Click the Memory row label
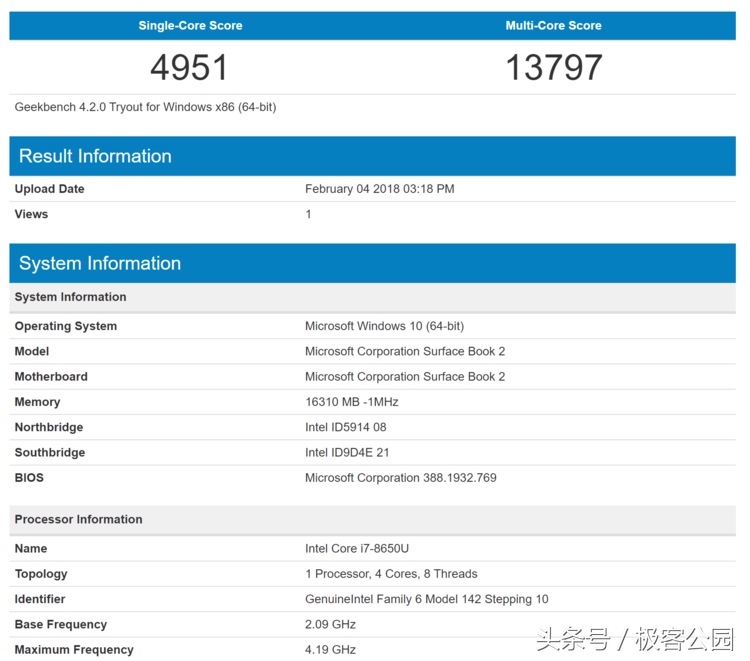 point(37,402)
